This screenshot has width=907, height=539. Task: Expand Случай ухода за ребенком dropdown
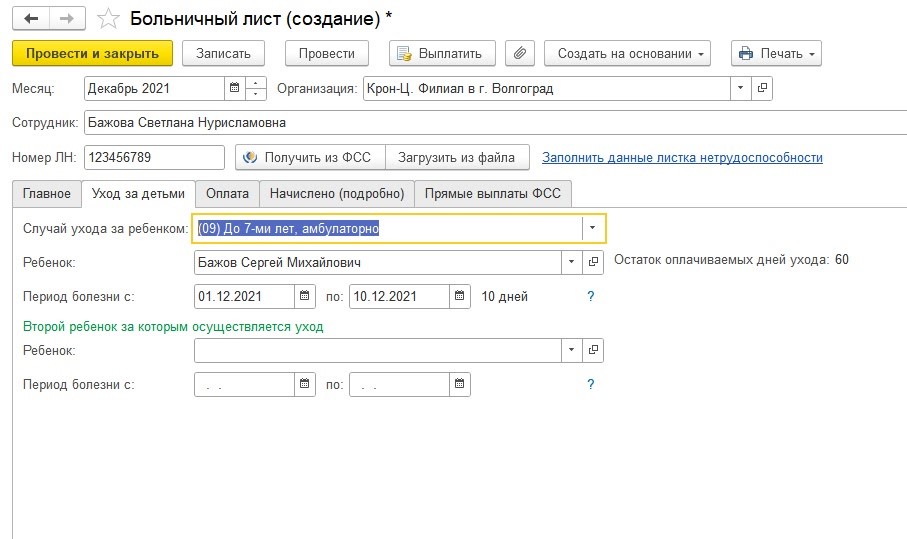point(593,228)
